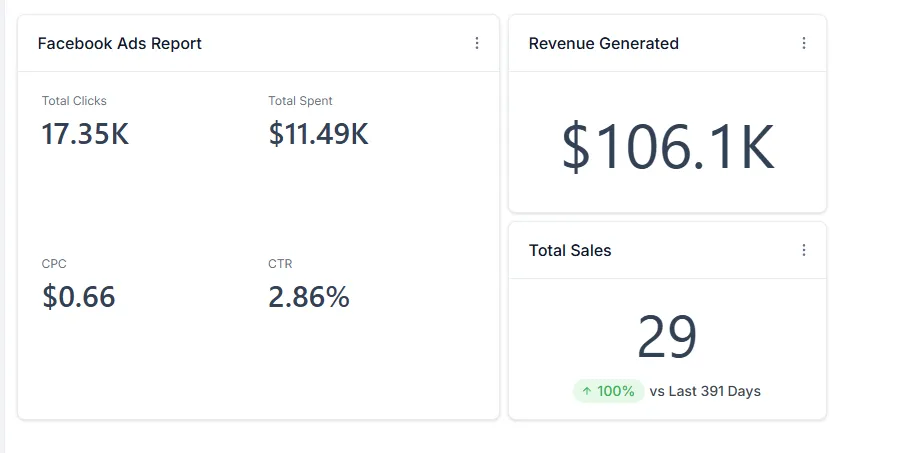Viewport: 910px width, 453px height.
Task: Click the Total Clicks label
Action: (74, 101)
